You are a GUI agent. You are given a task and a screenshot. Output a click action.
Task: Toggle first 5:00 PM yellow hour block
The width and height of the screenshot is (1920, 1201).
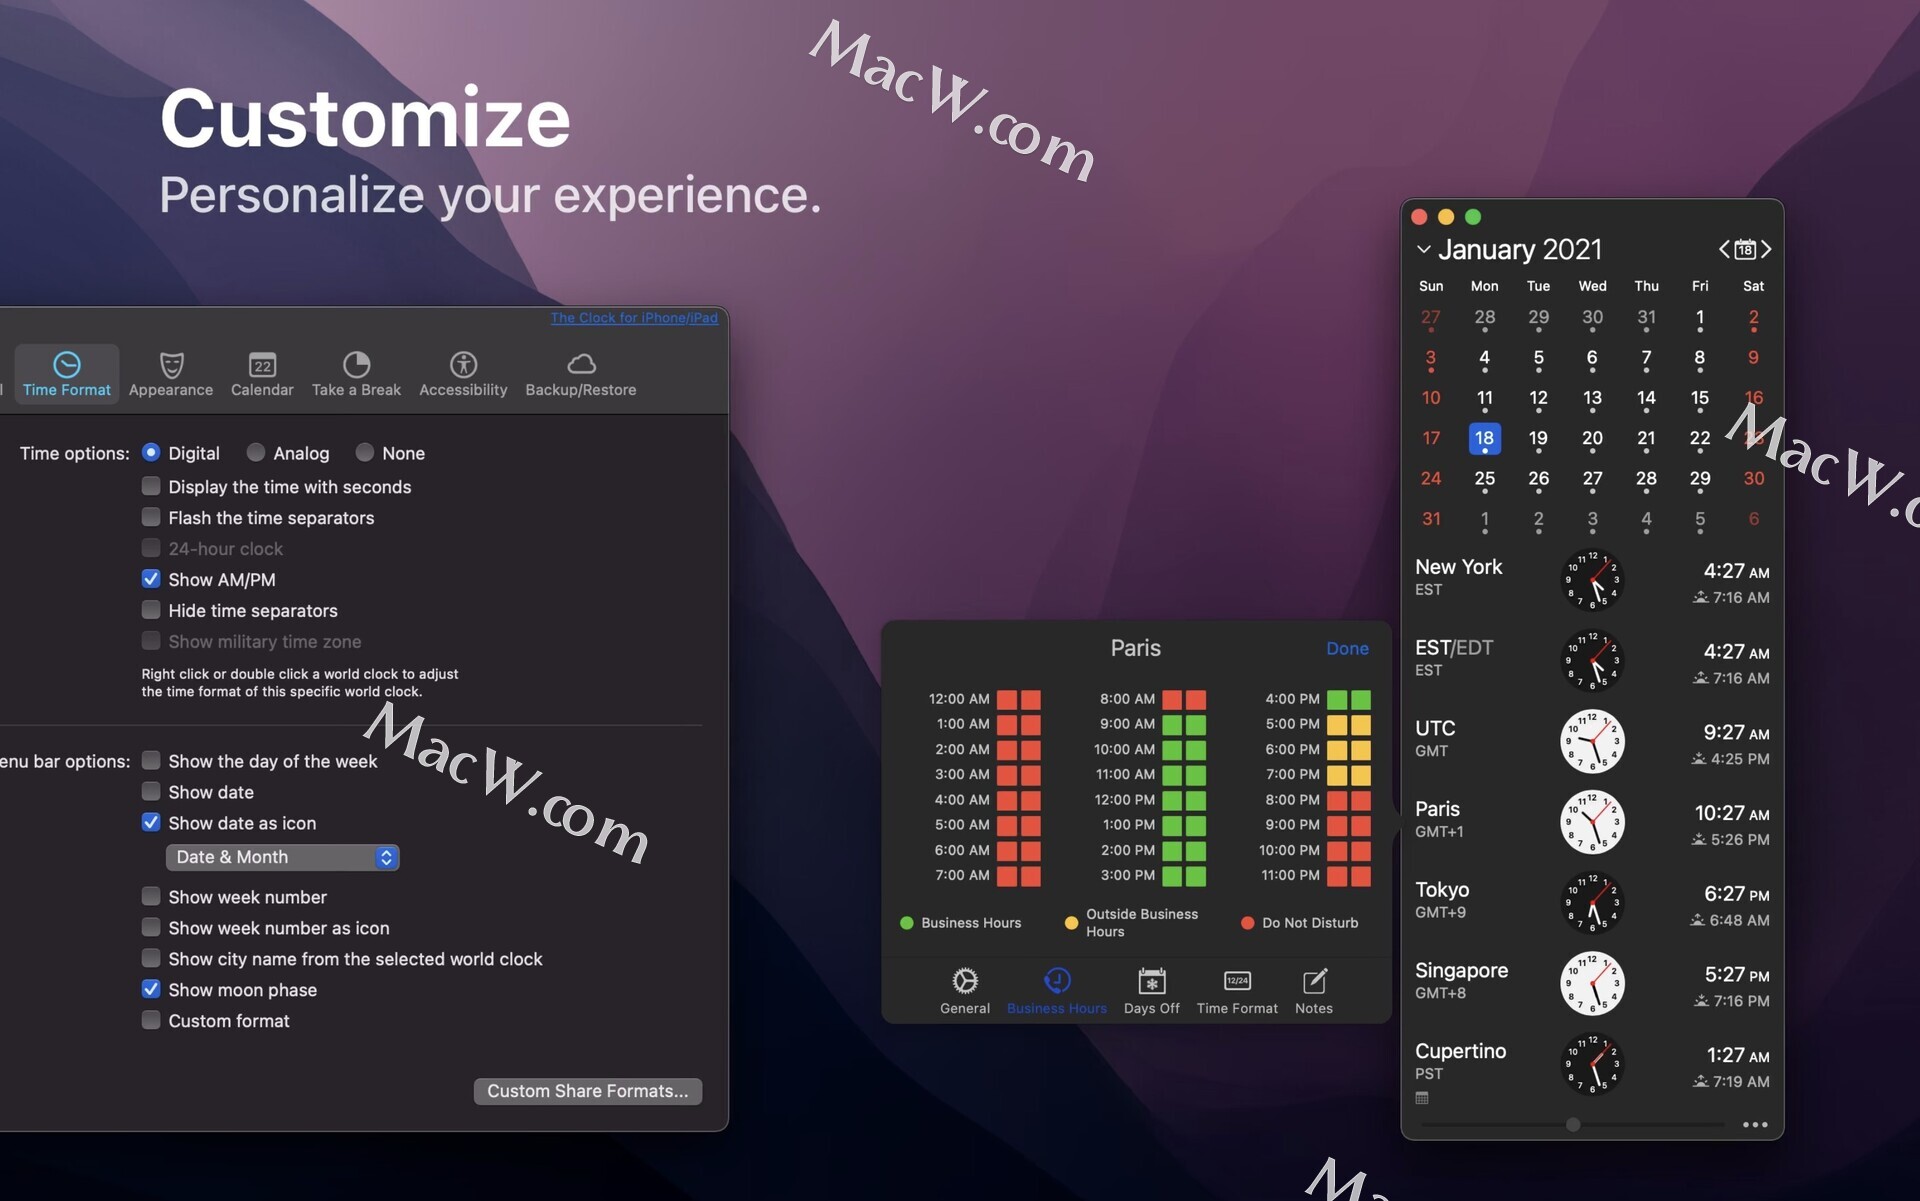(1337, 724)
